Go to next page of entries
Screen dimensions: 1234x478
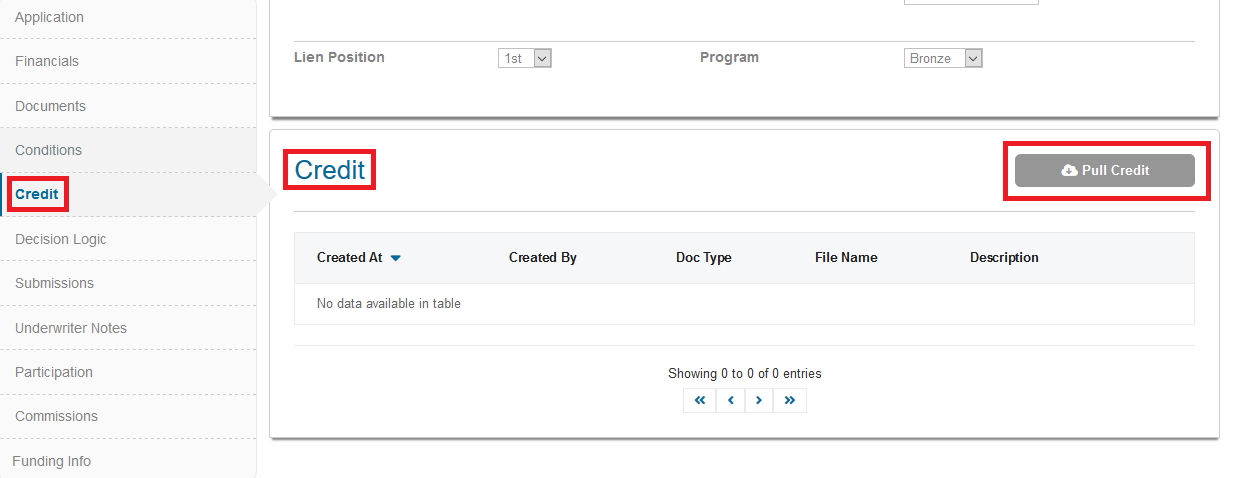759,400
